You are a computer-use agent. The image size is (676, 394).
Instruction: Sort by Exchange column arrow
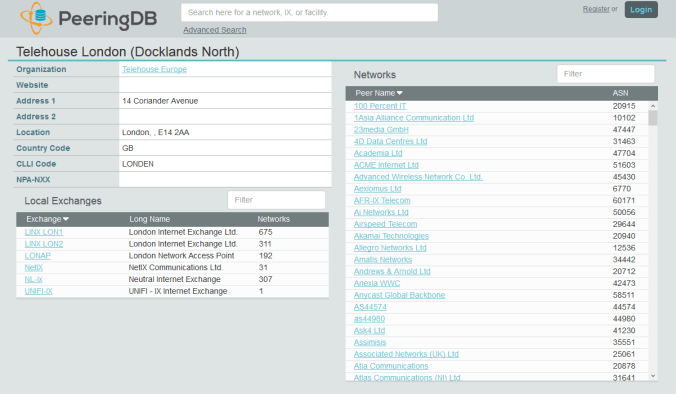click(x=66, y=219)
